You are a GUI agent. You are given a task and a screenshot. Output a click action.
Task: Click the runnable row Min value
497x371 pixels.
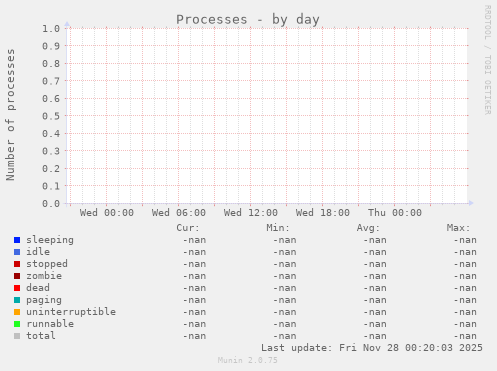[x=285, y=324]
